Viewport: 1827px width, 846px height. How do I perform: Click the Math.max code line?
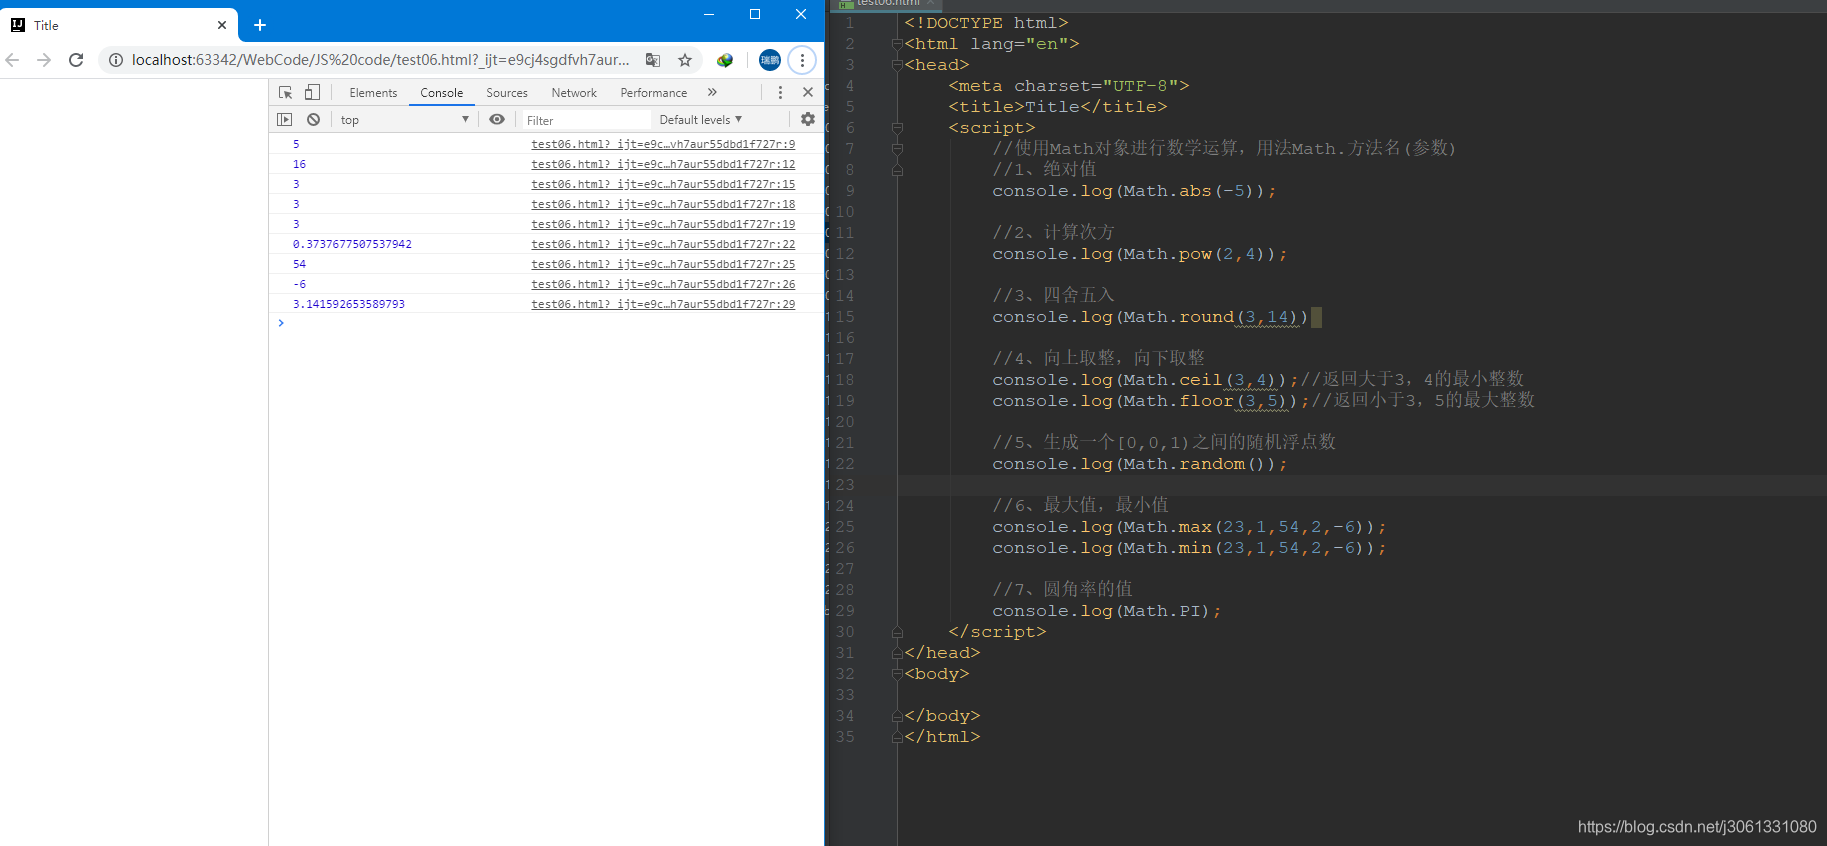pyautogui.click(x=1189, y=527)
